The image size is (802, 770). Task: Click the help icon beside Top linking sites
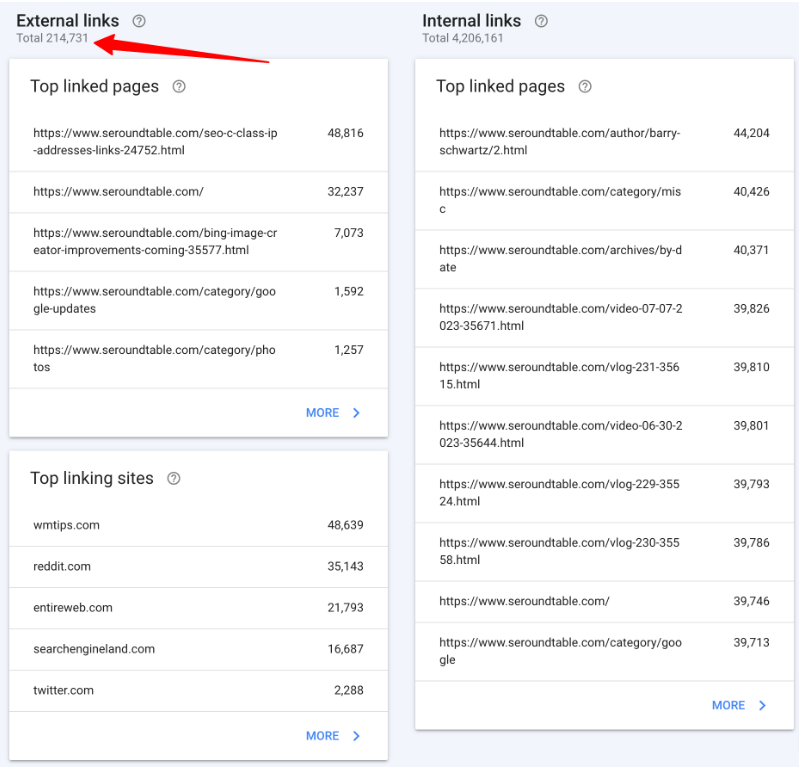174,478
